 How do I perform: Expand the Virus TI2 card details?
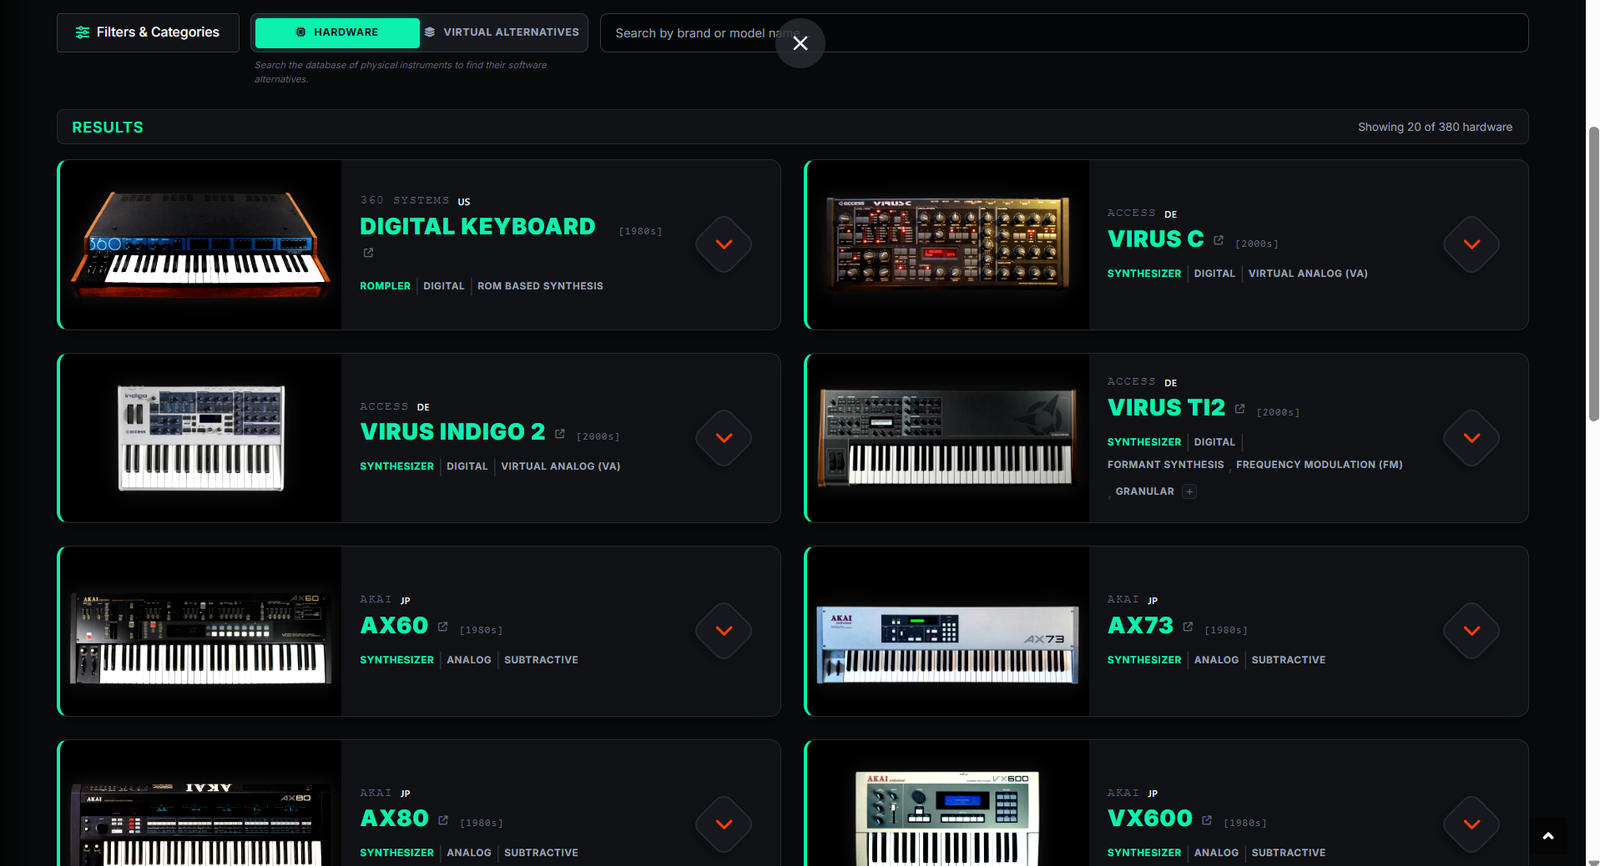(1472, 438)
